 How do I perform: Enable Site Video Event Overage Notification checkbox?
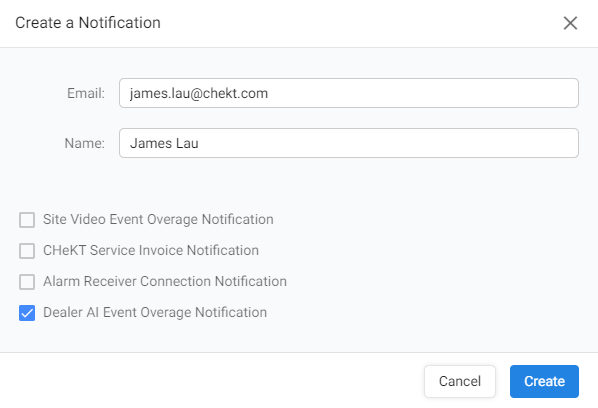coord(27,220)
